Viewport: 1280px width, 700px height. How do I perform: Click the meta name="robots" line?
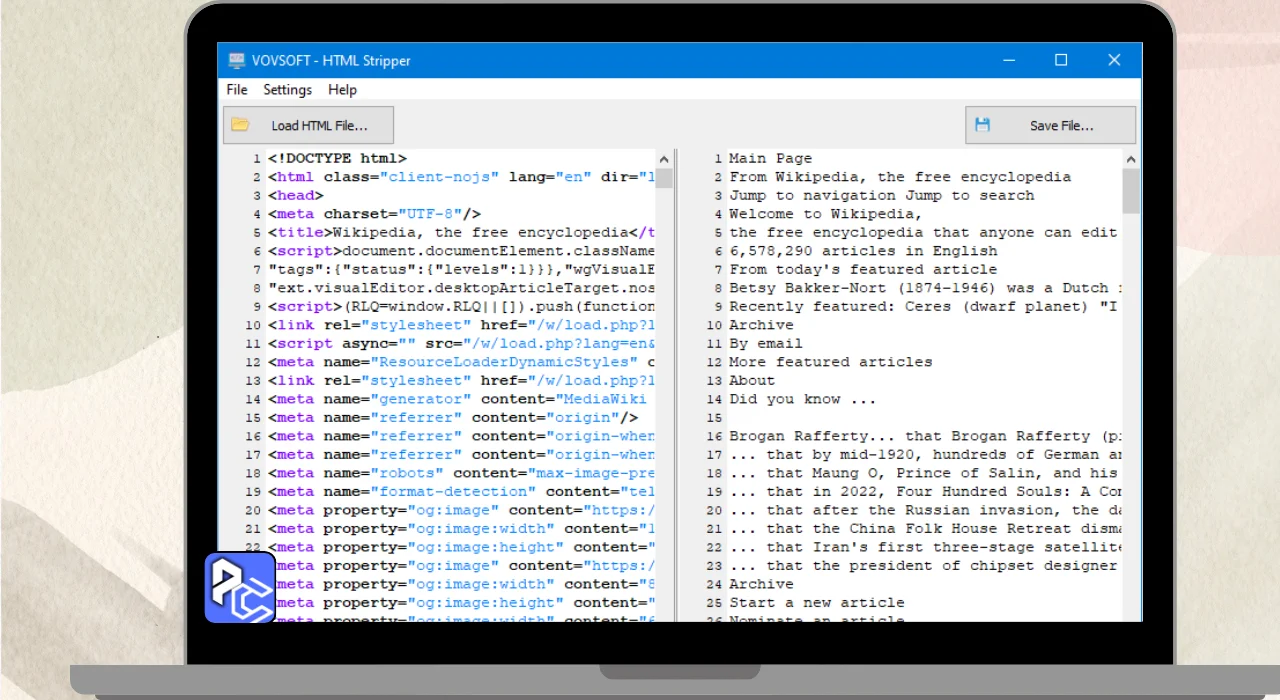(x=461, y=472)
